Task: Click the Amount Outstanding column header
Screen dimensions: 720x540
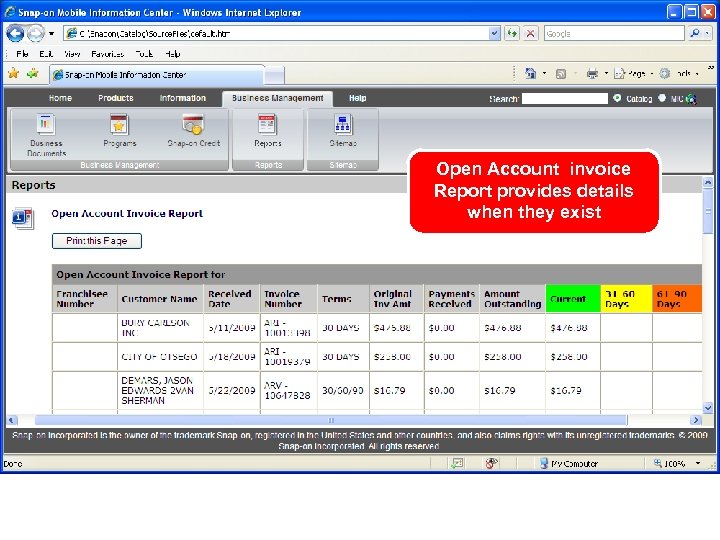Action: pyautogui.click(x=512, y=299)
